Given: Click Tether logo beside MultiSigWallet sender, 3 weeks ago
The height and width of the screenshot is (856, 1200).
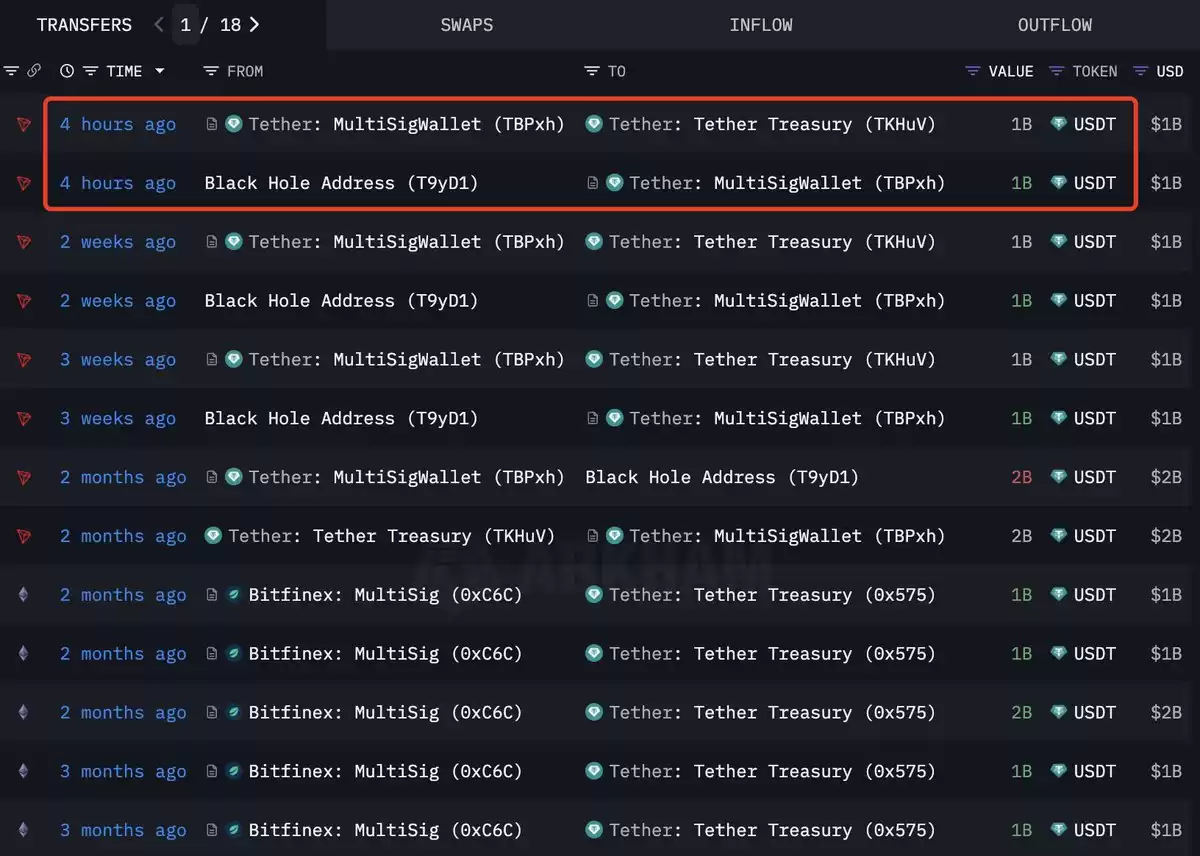Looking at the screenshot, I should click(x=234, y=359).
